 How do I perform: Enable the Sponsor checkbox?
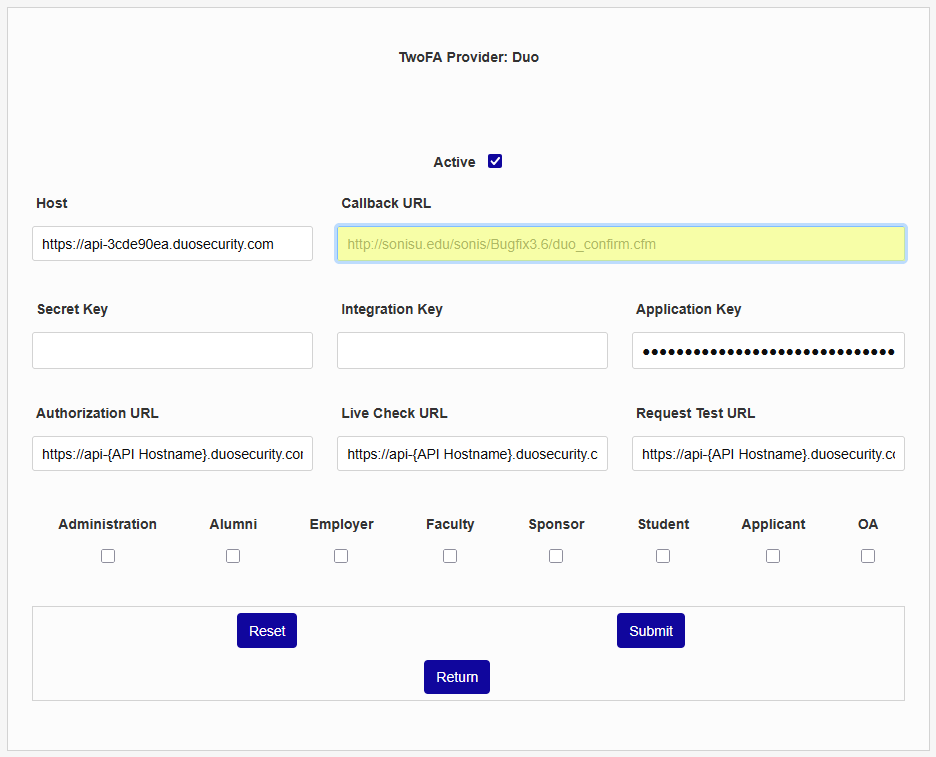point(556,556)
